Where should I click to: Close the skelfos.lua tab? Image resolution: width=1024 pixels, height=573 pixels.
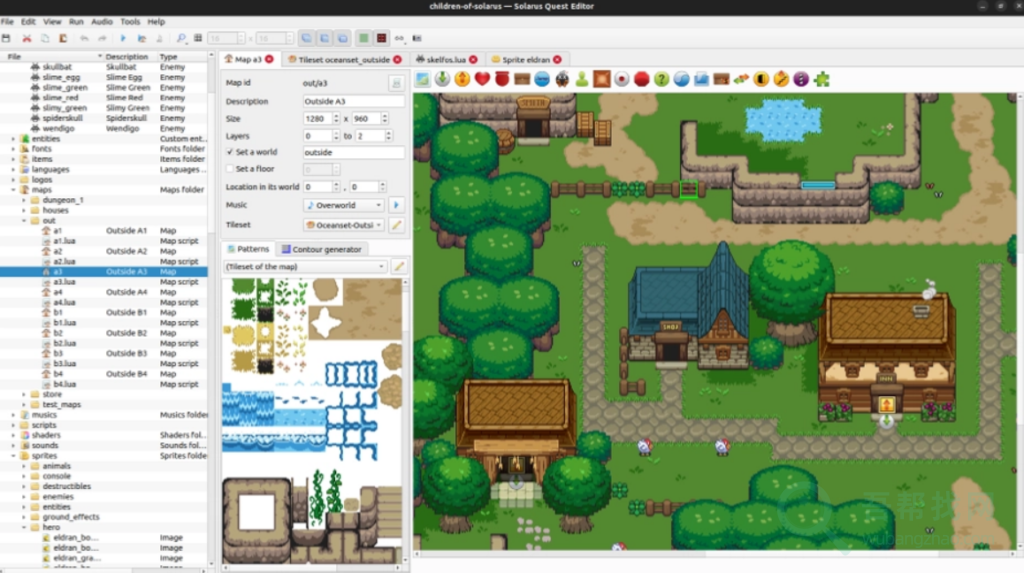(x=473, y=60)
